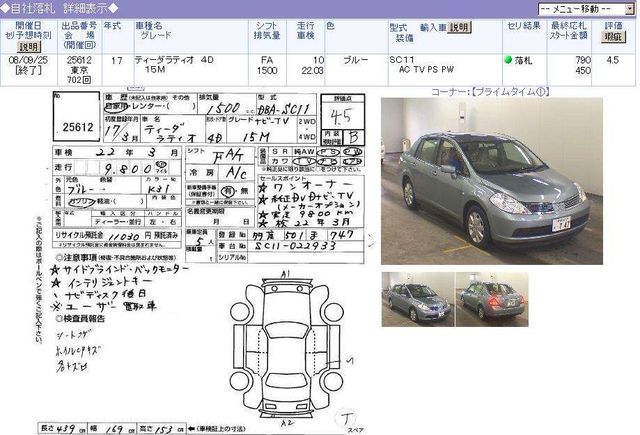Click the start price value 450
The width and height of the screenshot is (640, 435).
point(583,70)
